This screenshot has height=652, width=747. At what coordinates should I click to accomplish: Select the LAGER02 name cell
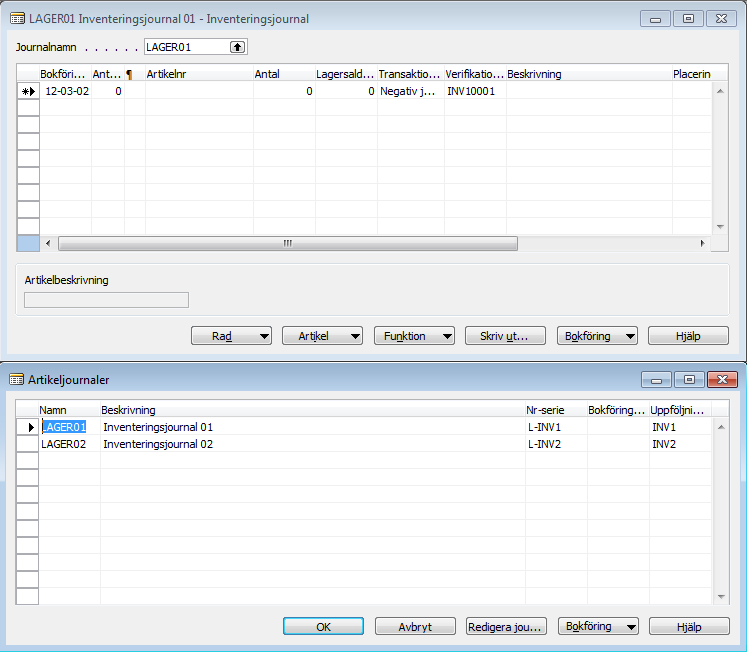(70, 444)
